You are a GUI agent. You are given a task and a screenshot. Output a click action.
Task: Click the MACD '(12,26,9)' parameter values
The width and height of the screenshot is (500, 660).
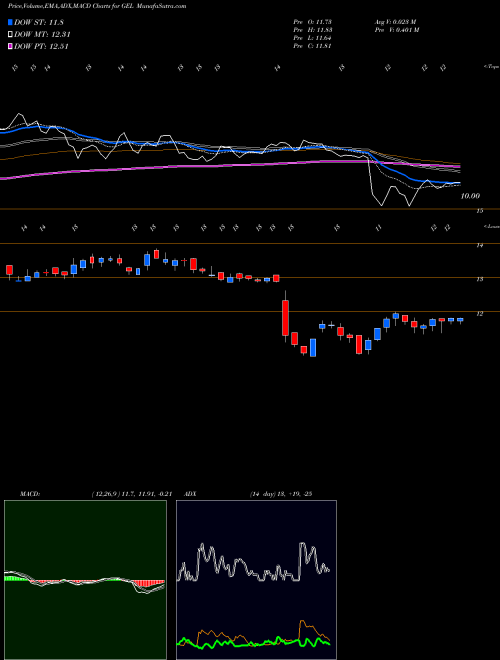[131, 494]
